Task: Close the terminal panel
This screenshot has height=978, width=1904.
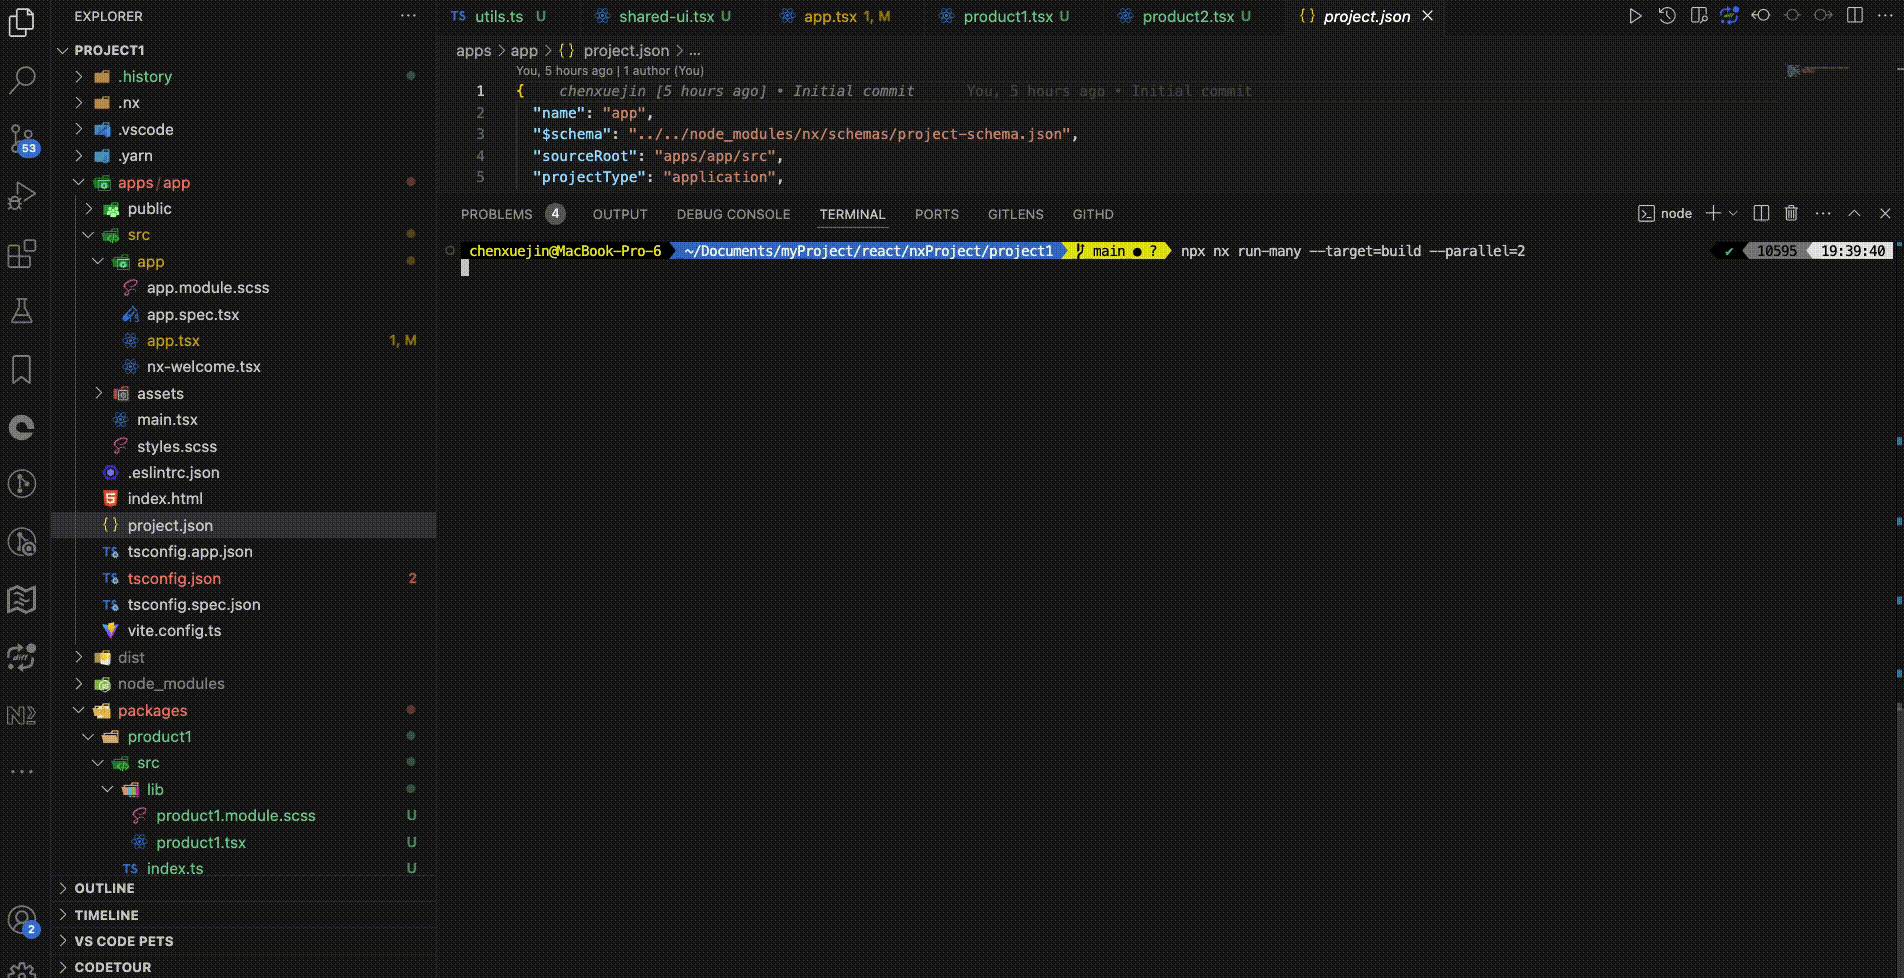Action: point(1885,213)
